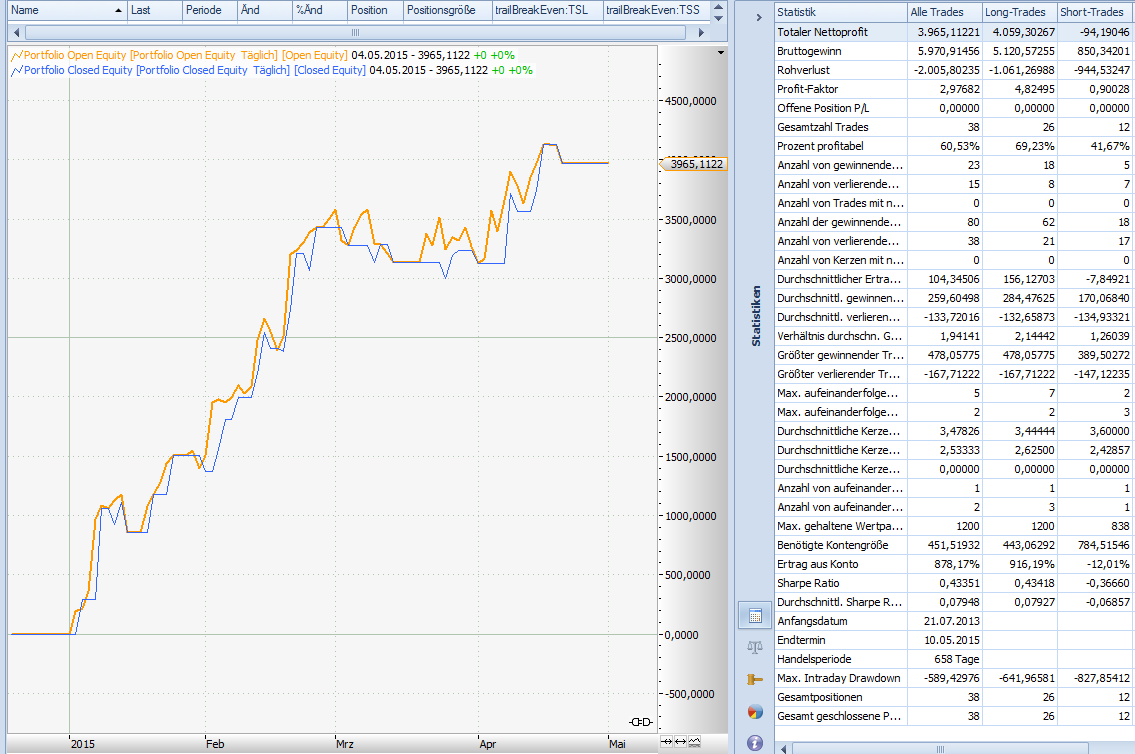
Task: Select the gavel hammer icon
Action: click(755, 680)
